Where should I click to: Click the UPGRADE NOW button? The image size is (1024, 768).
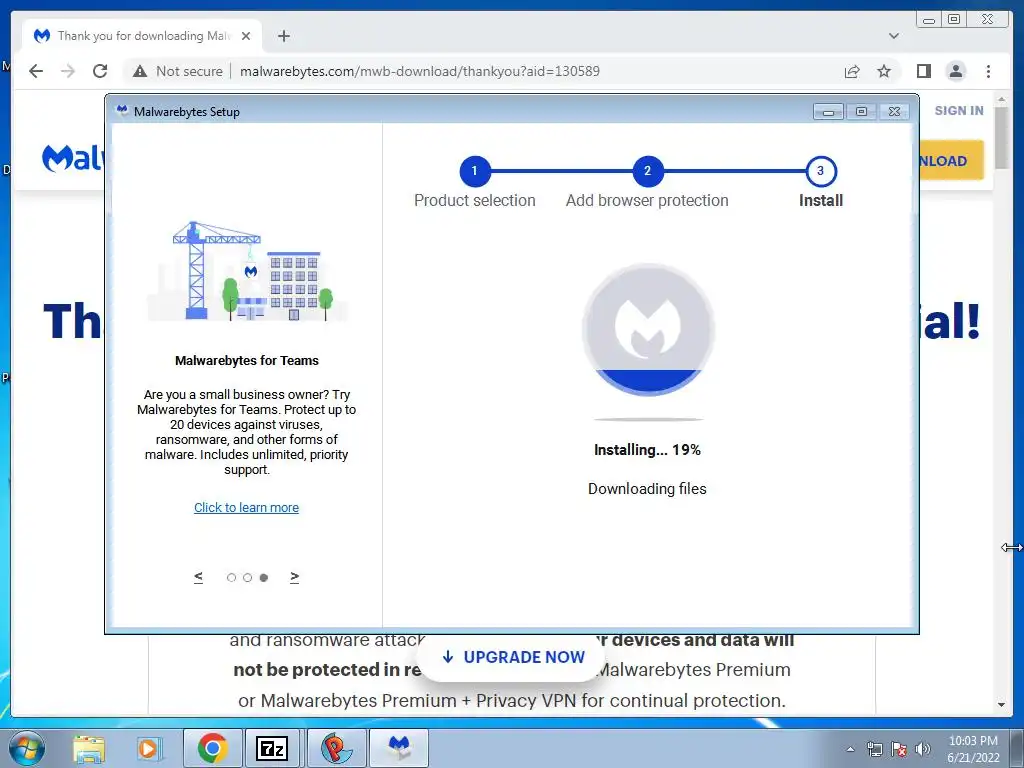(x=513, y=657)
